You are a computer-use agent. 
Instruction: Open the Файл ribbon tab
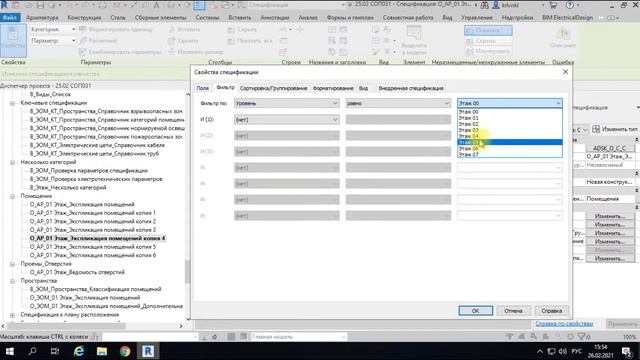(9, 18)
